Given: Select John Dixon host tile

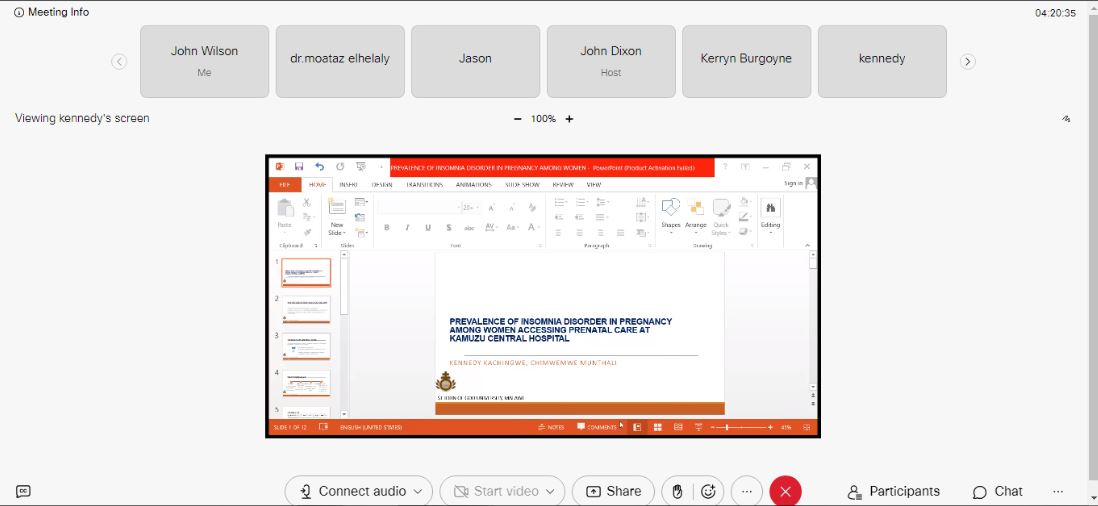Looking at the screenshot, I should coord(611,62).
